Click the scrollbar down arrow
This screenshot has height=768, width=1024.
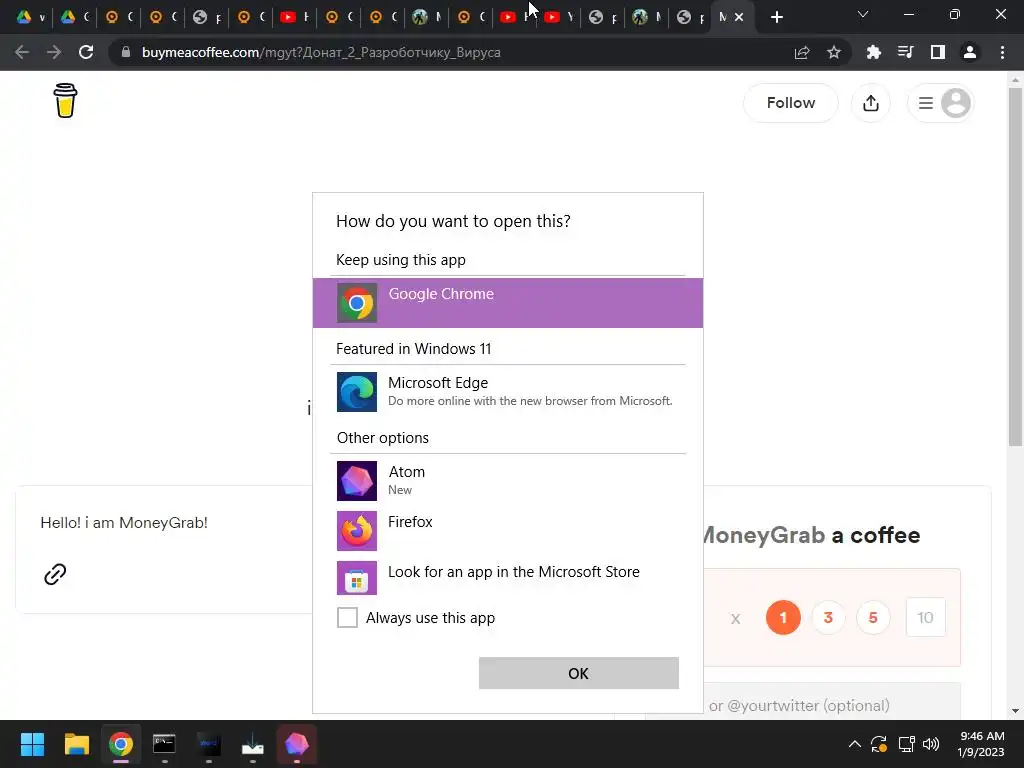[x=1015, y=711]
